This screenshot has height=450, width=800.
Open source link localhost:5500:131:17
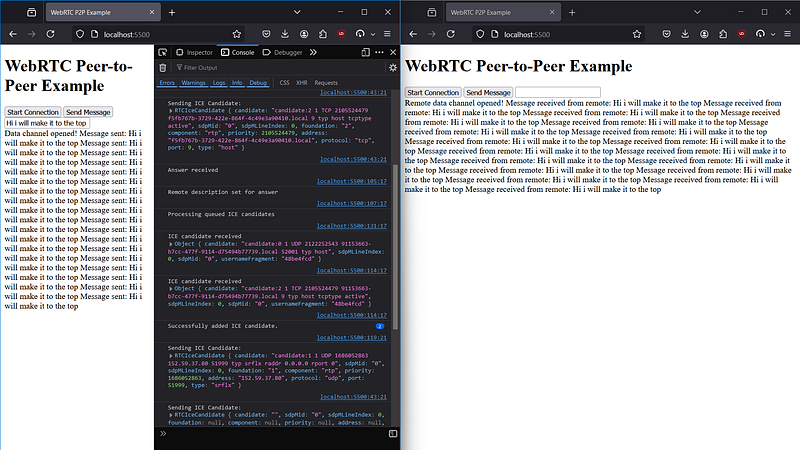[x=352, y=226]
